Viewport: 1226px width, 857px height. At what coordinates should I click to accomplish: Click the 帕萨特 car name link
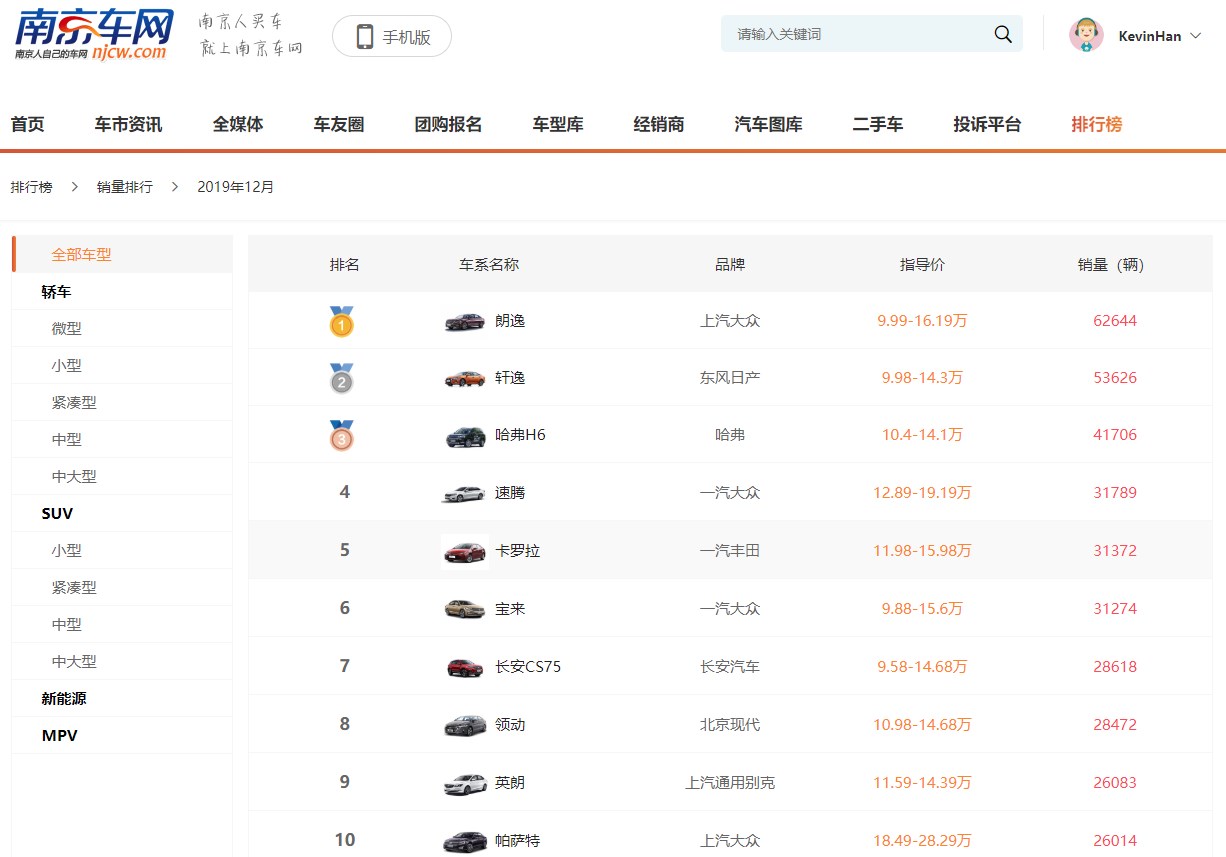click(517, 841)
